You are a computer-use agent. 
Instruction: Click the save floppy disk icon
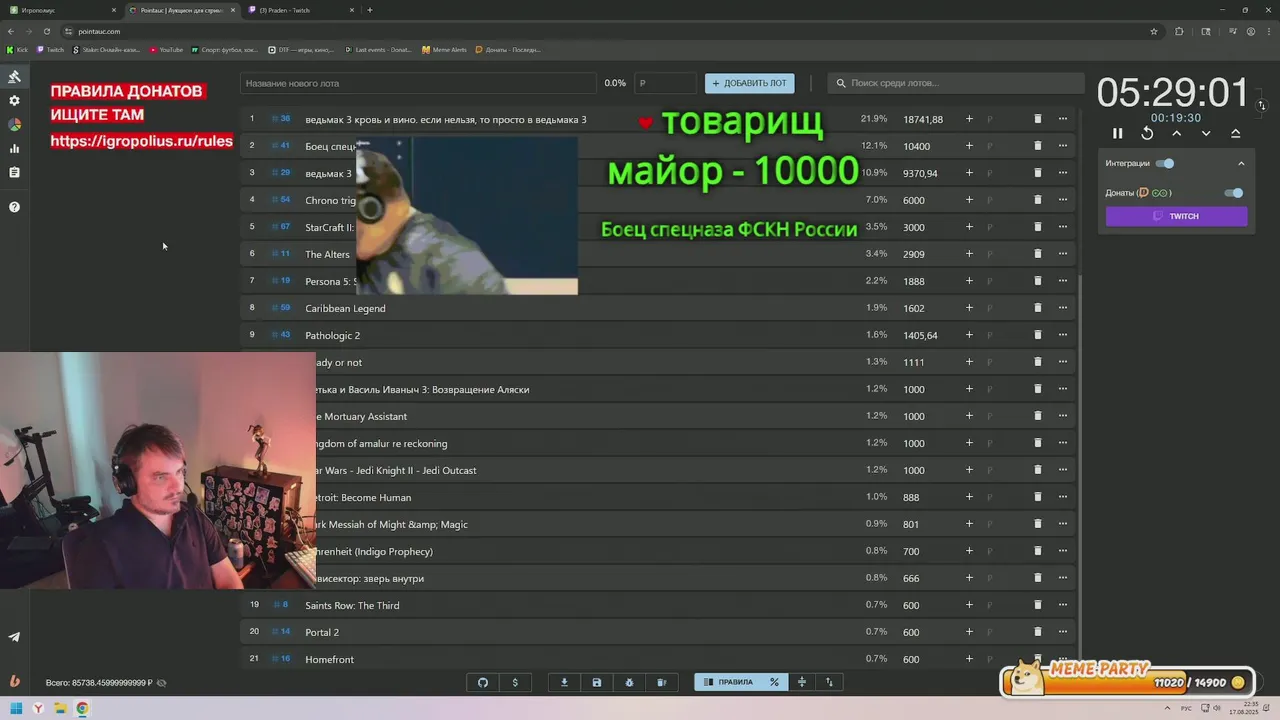(597, 682)
